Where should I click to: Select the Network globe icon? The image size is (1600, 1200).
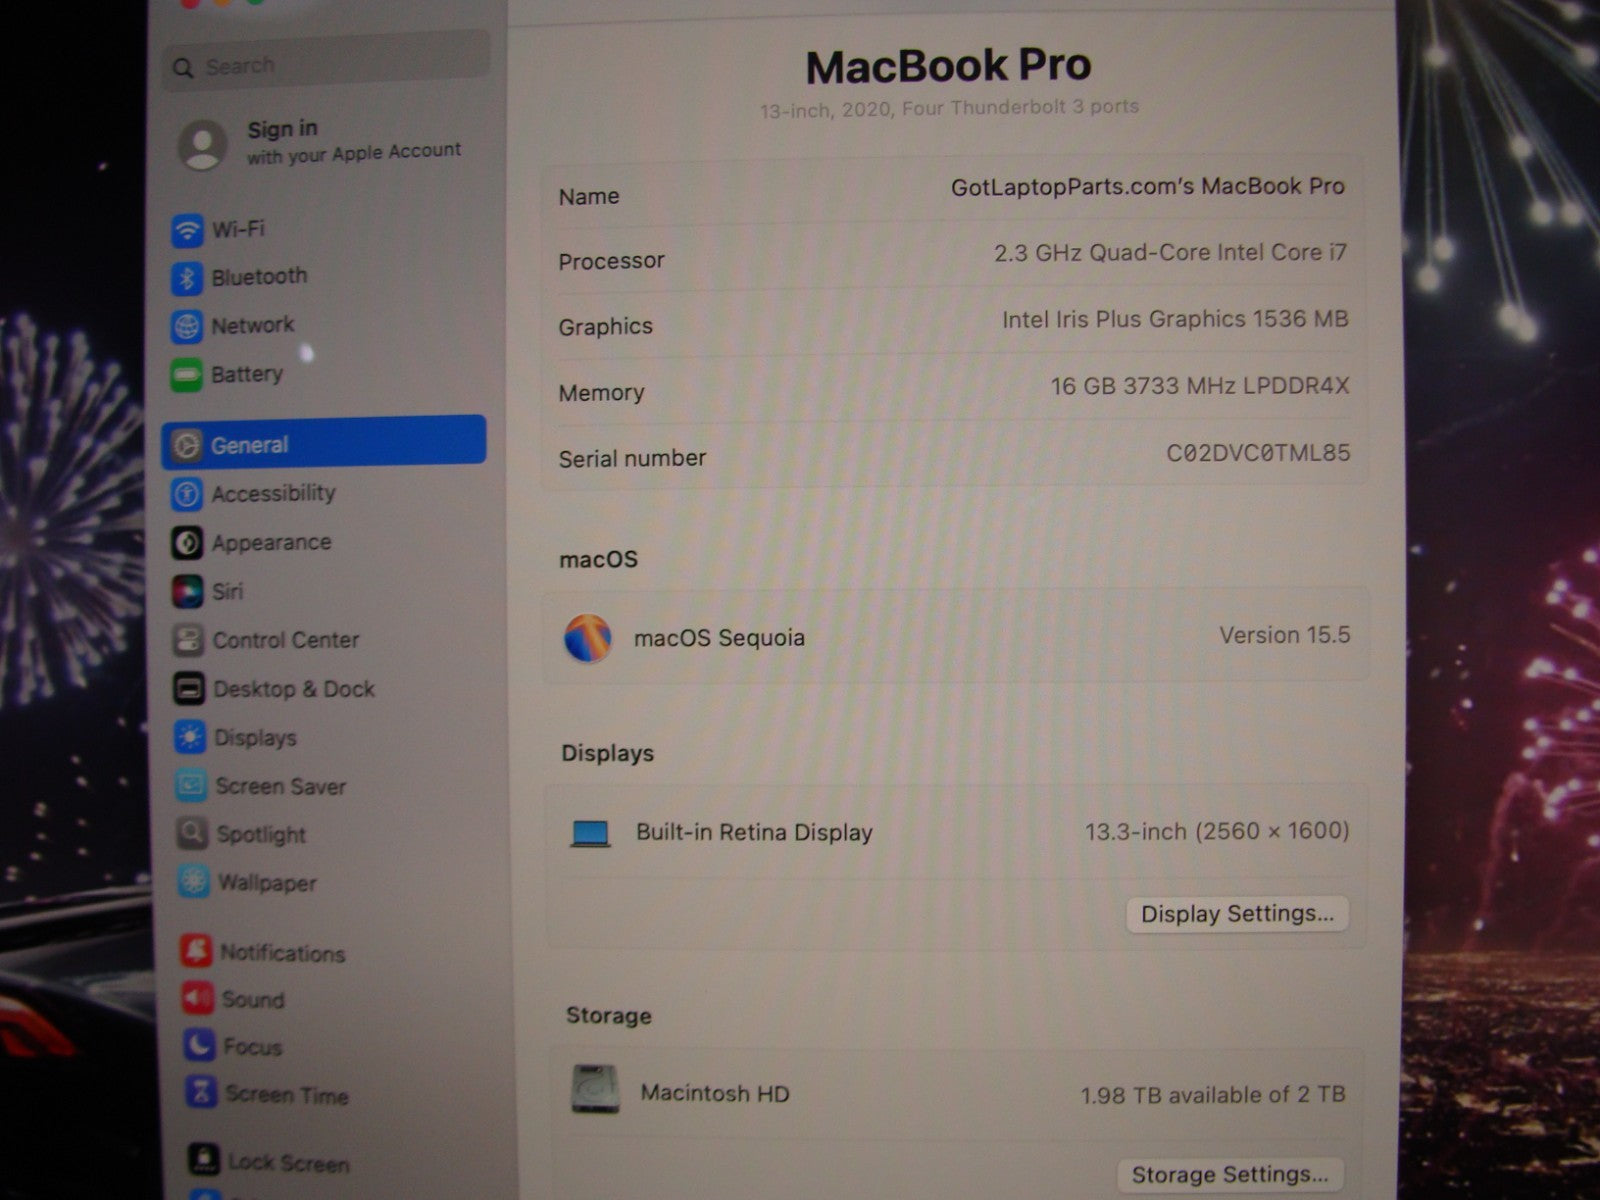click(187, 326)
